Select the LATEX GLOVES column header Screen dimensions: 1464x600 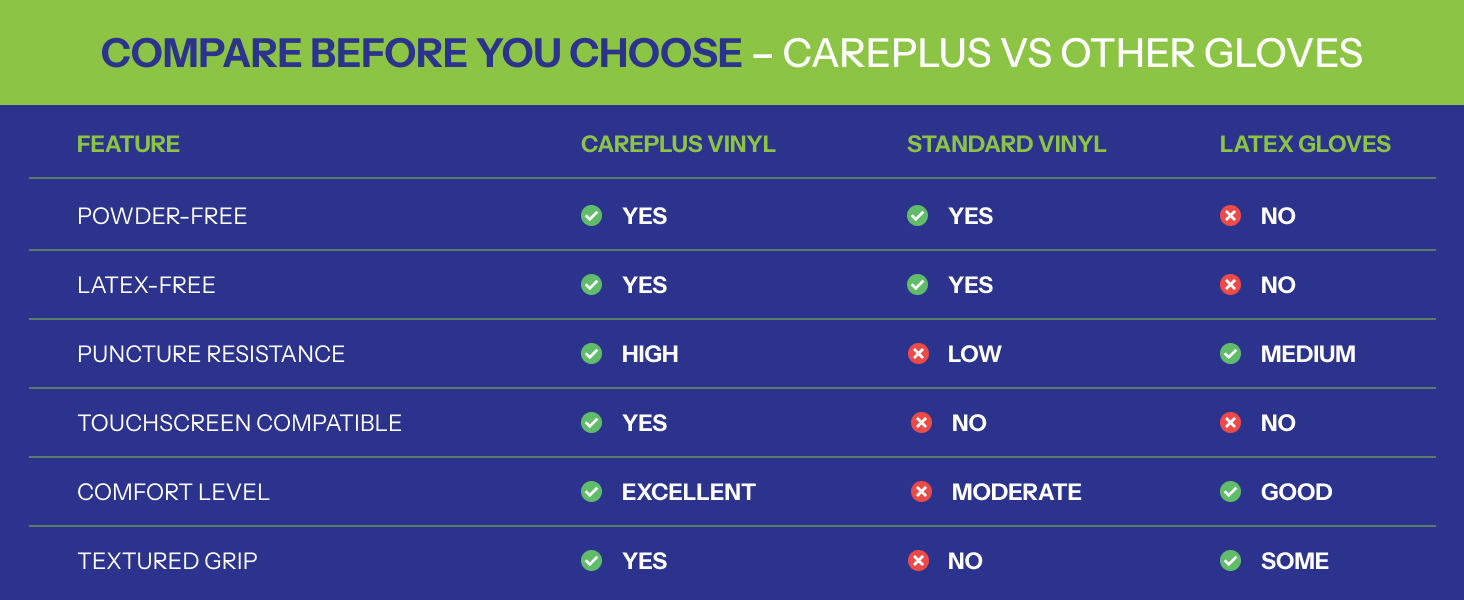click(1305, 144)
